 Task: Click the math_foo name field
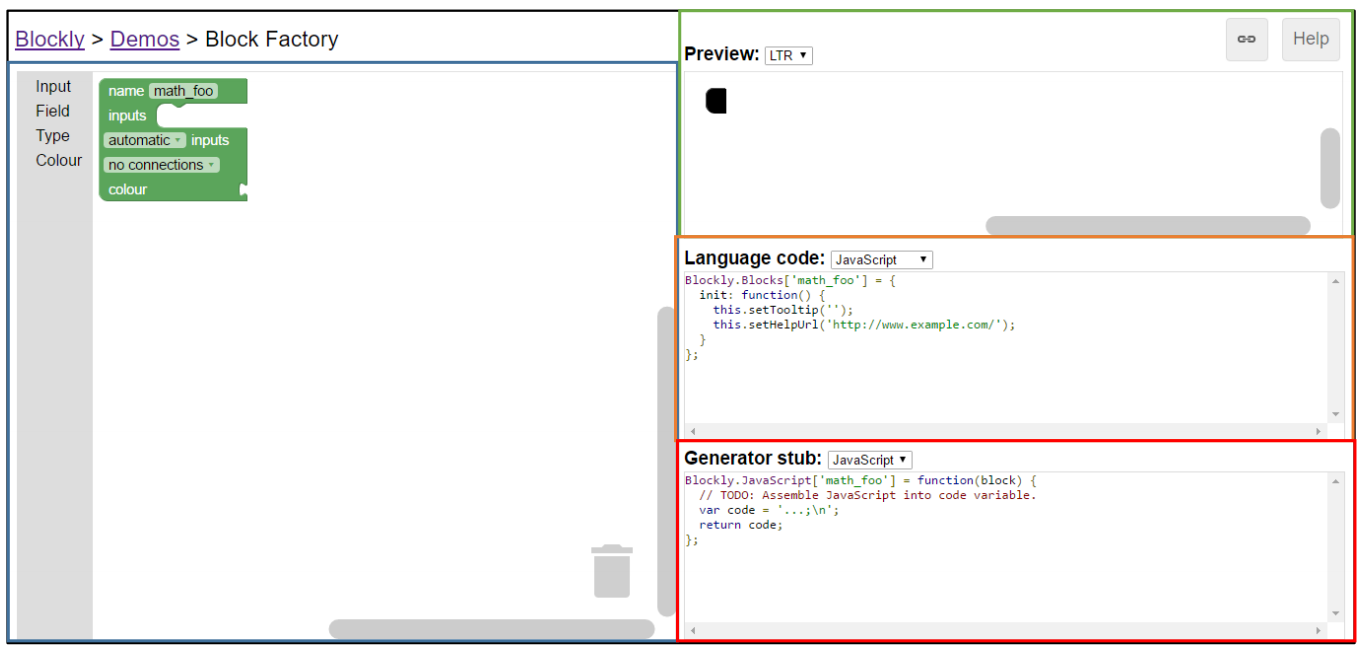click(x=183, y=91)
